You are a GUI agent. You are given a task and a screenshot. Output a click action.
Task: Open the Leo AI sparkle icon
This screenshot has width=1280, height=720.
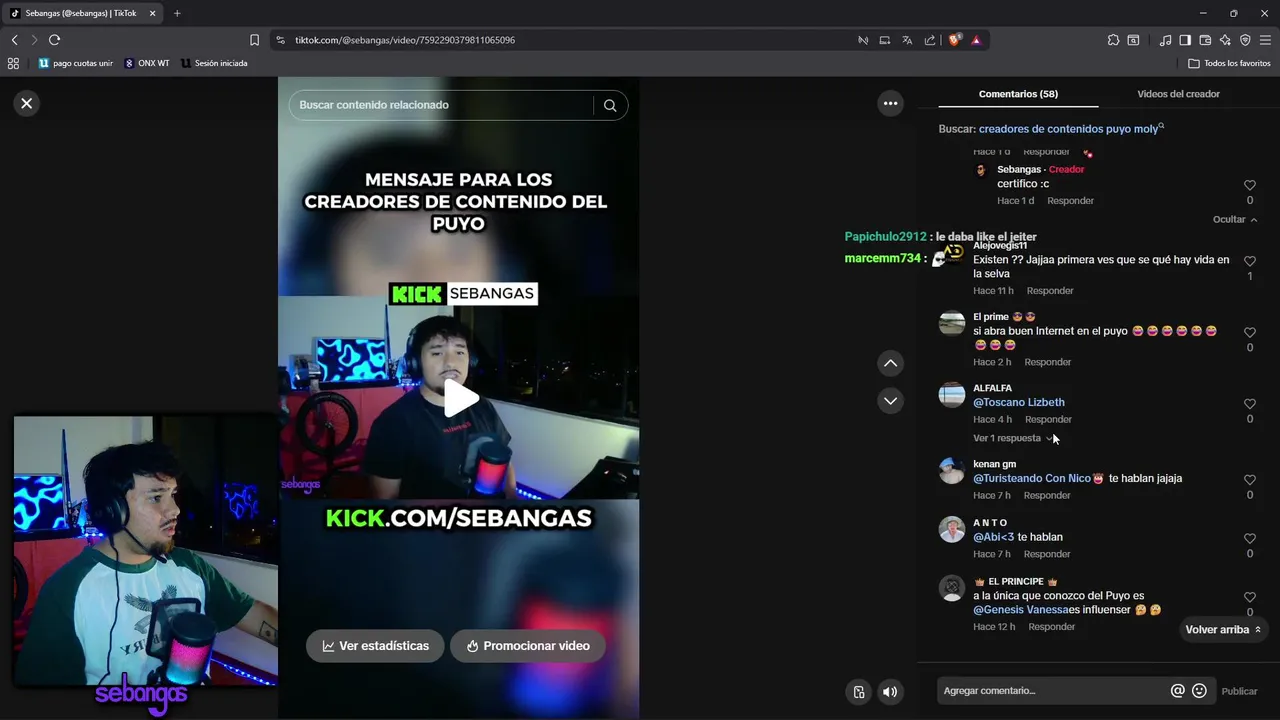point(1225,40)
